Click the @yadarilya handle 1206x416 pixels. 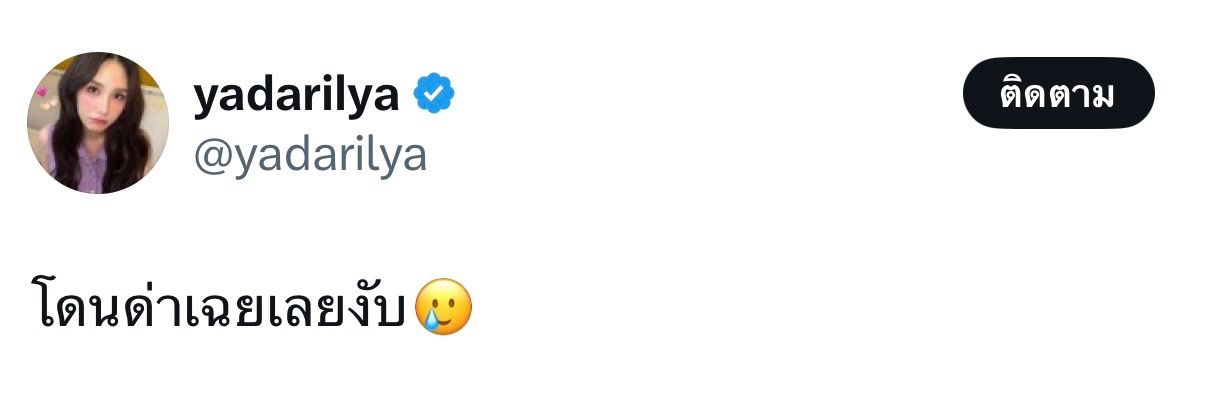(x=310, y=155)
